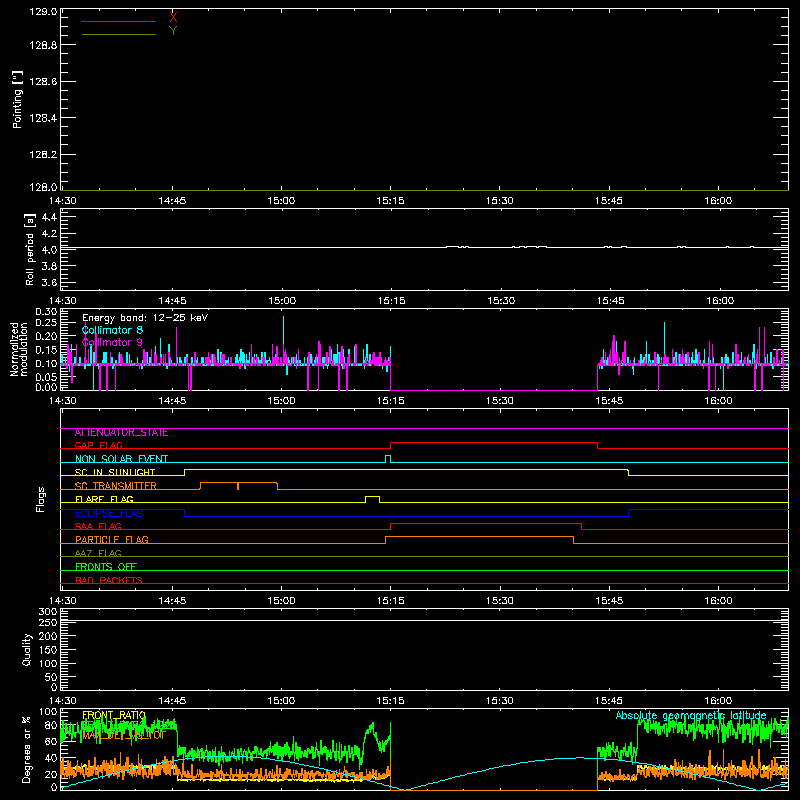Screen dimensions: 800x800
Task: Click the '4.4' tick on Roll period axis
Action: [x=49, y=217]
